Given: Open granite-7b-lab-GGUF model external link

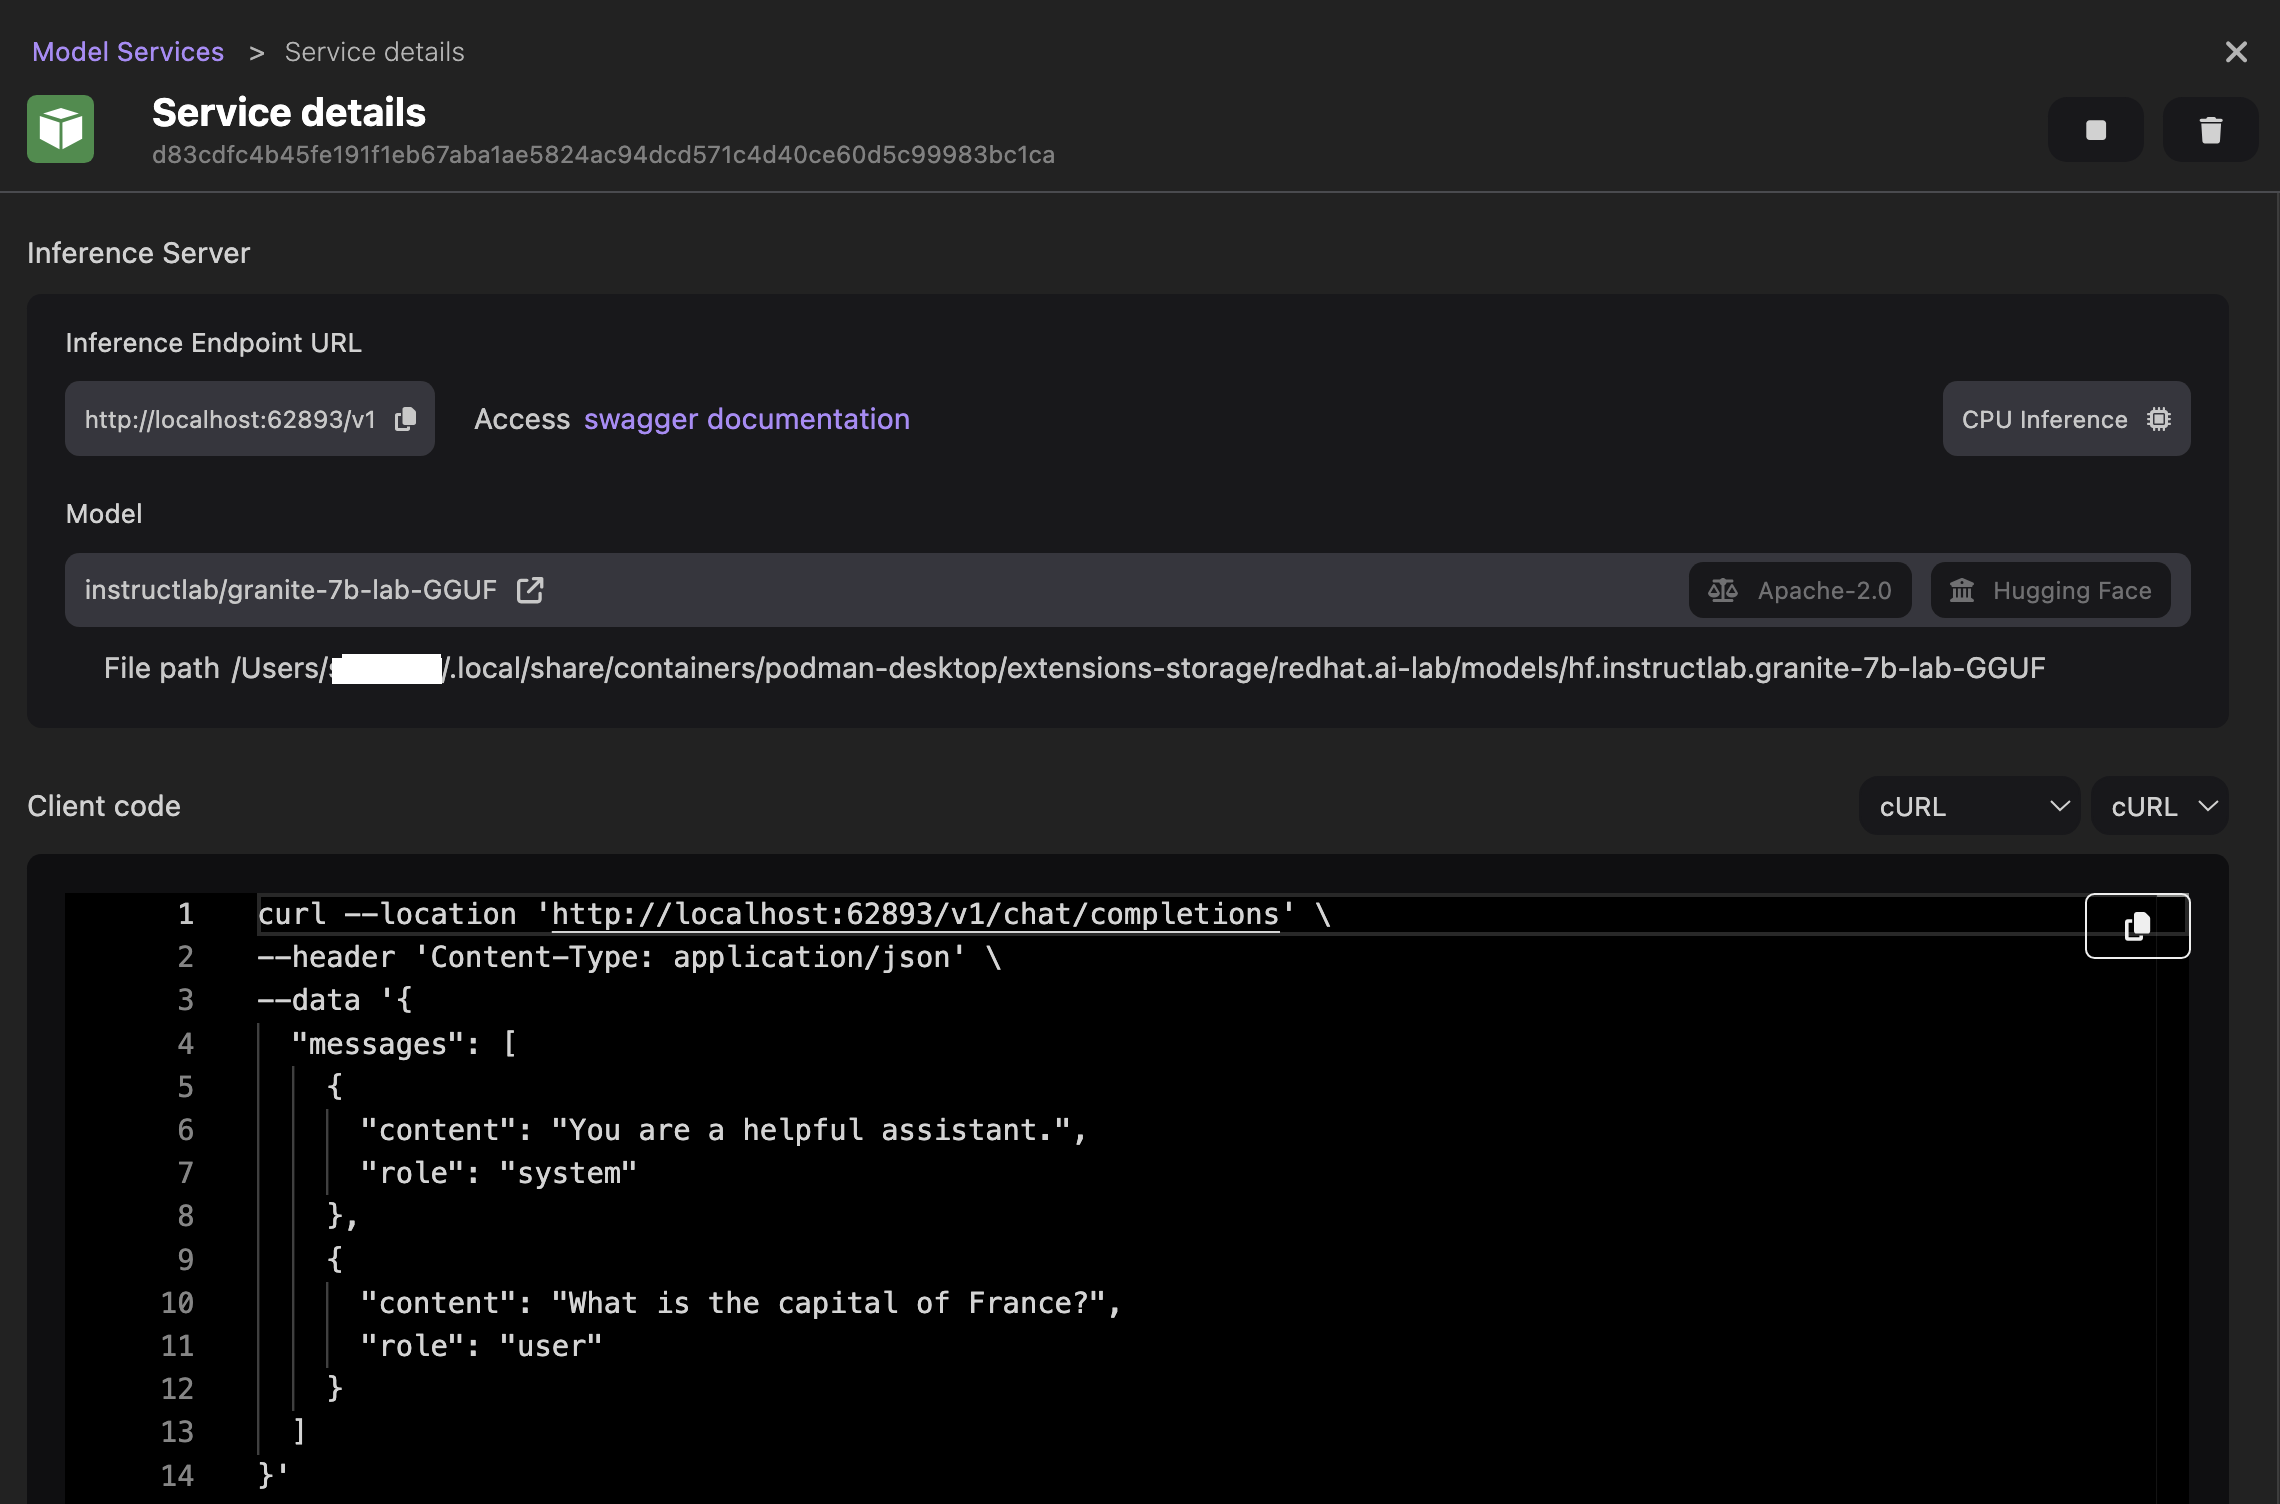Looking at the screenshot, I should click(530, 590).
